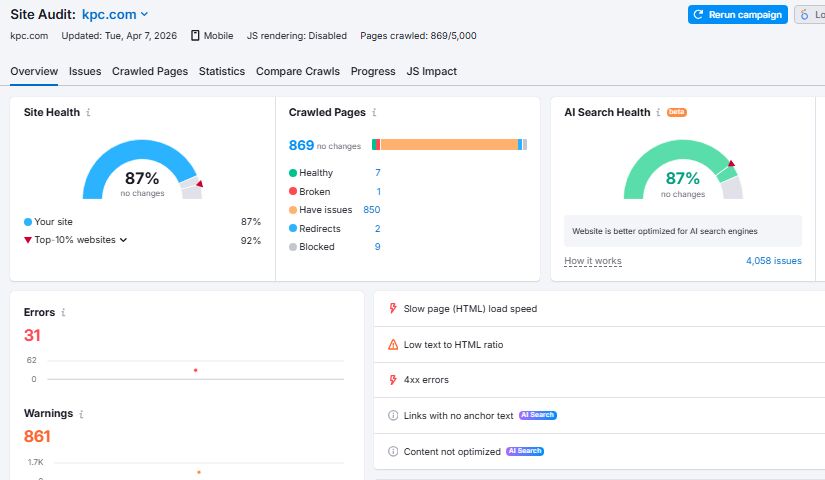Screen dimensions: 825x480
Task: Click the Mobile device icon
Action: [x=195, y=35]
